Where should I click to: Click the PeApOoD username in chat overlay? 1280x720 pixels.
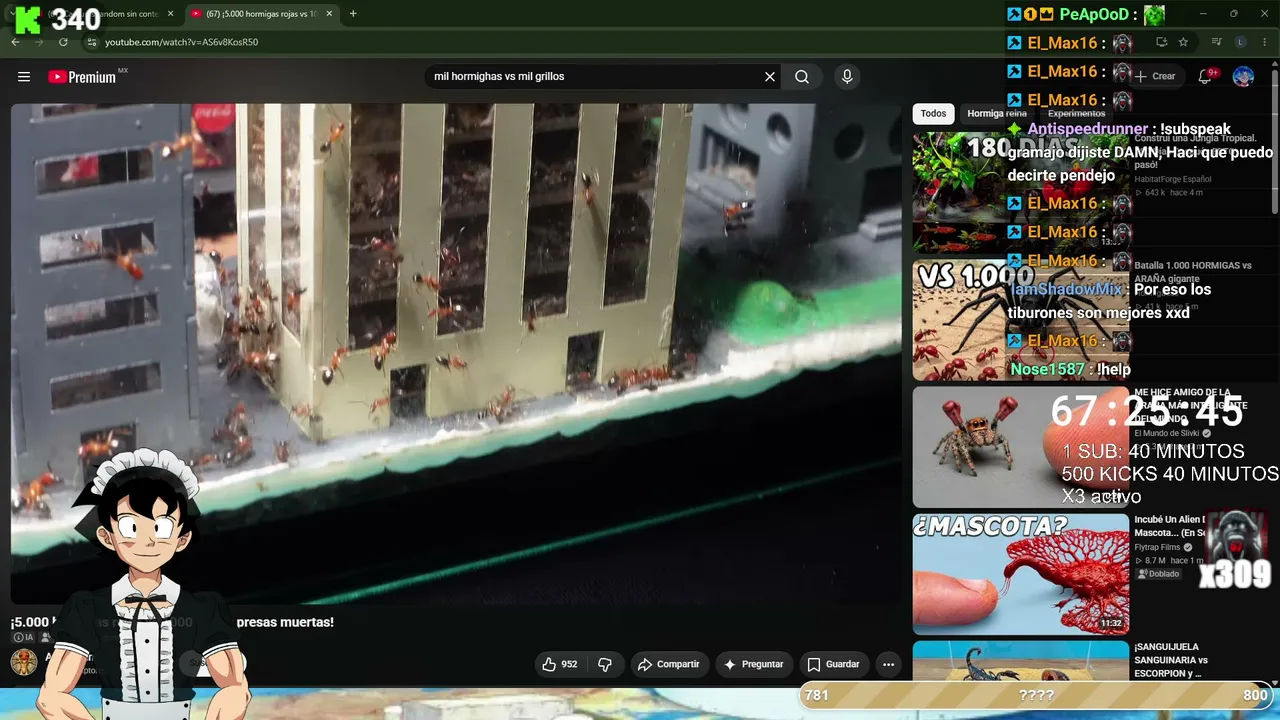pyautogui.click(x=1093, y=14)
